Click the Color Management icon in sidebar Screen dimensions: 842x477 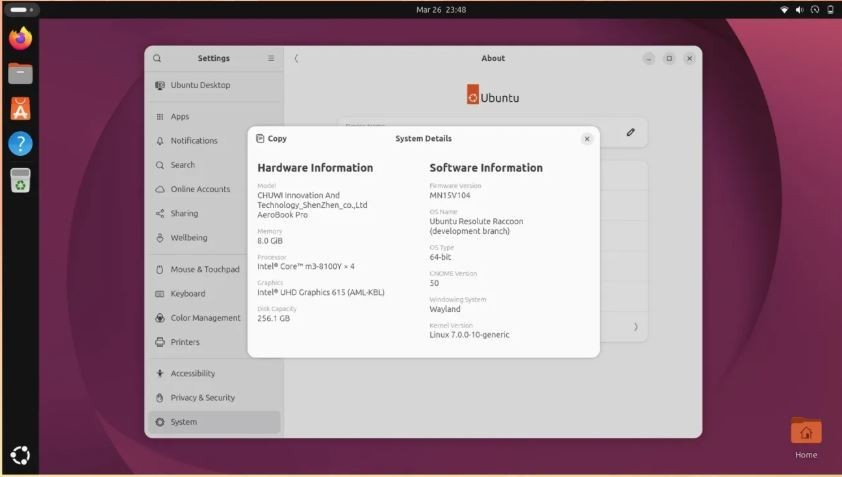[159, 317]
